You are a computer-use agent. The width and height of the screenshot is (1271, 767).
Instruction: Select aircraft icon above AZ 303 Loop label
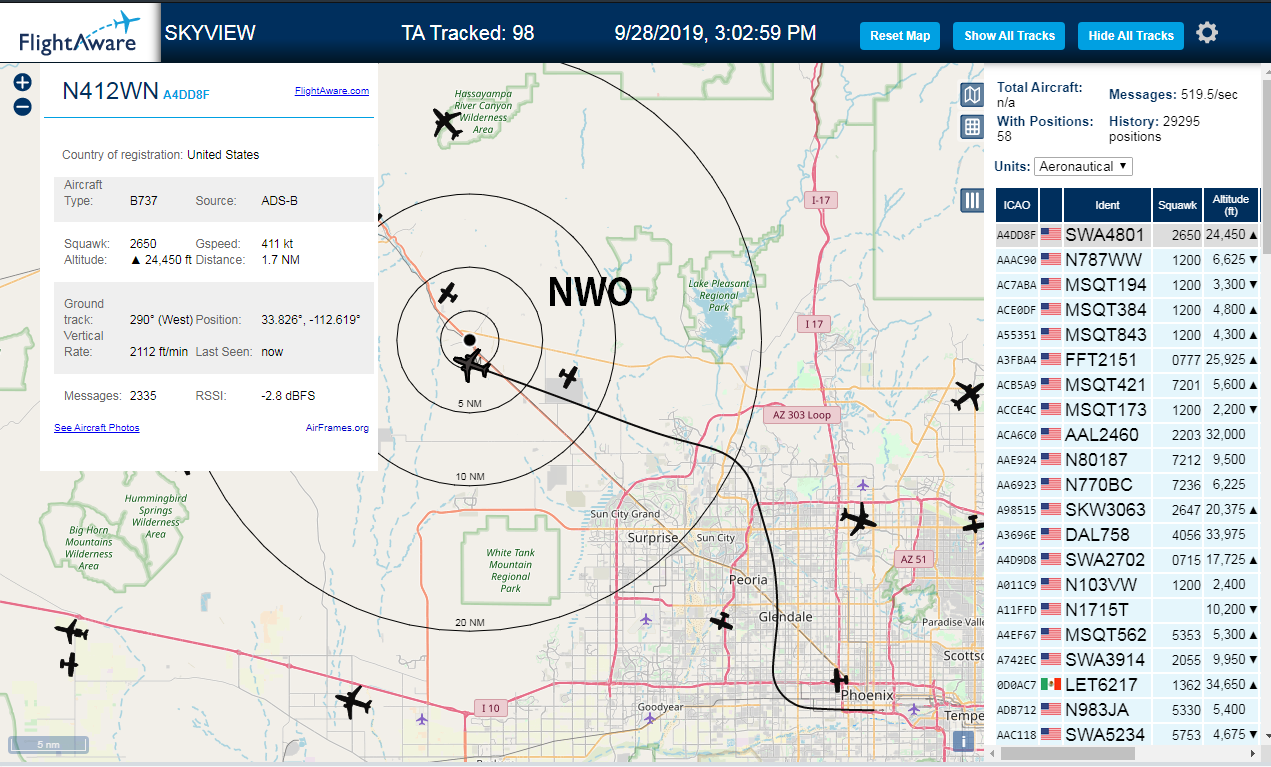pyautogui.click(x=967, y=396)
